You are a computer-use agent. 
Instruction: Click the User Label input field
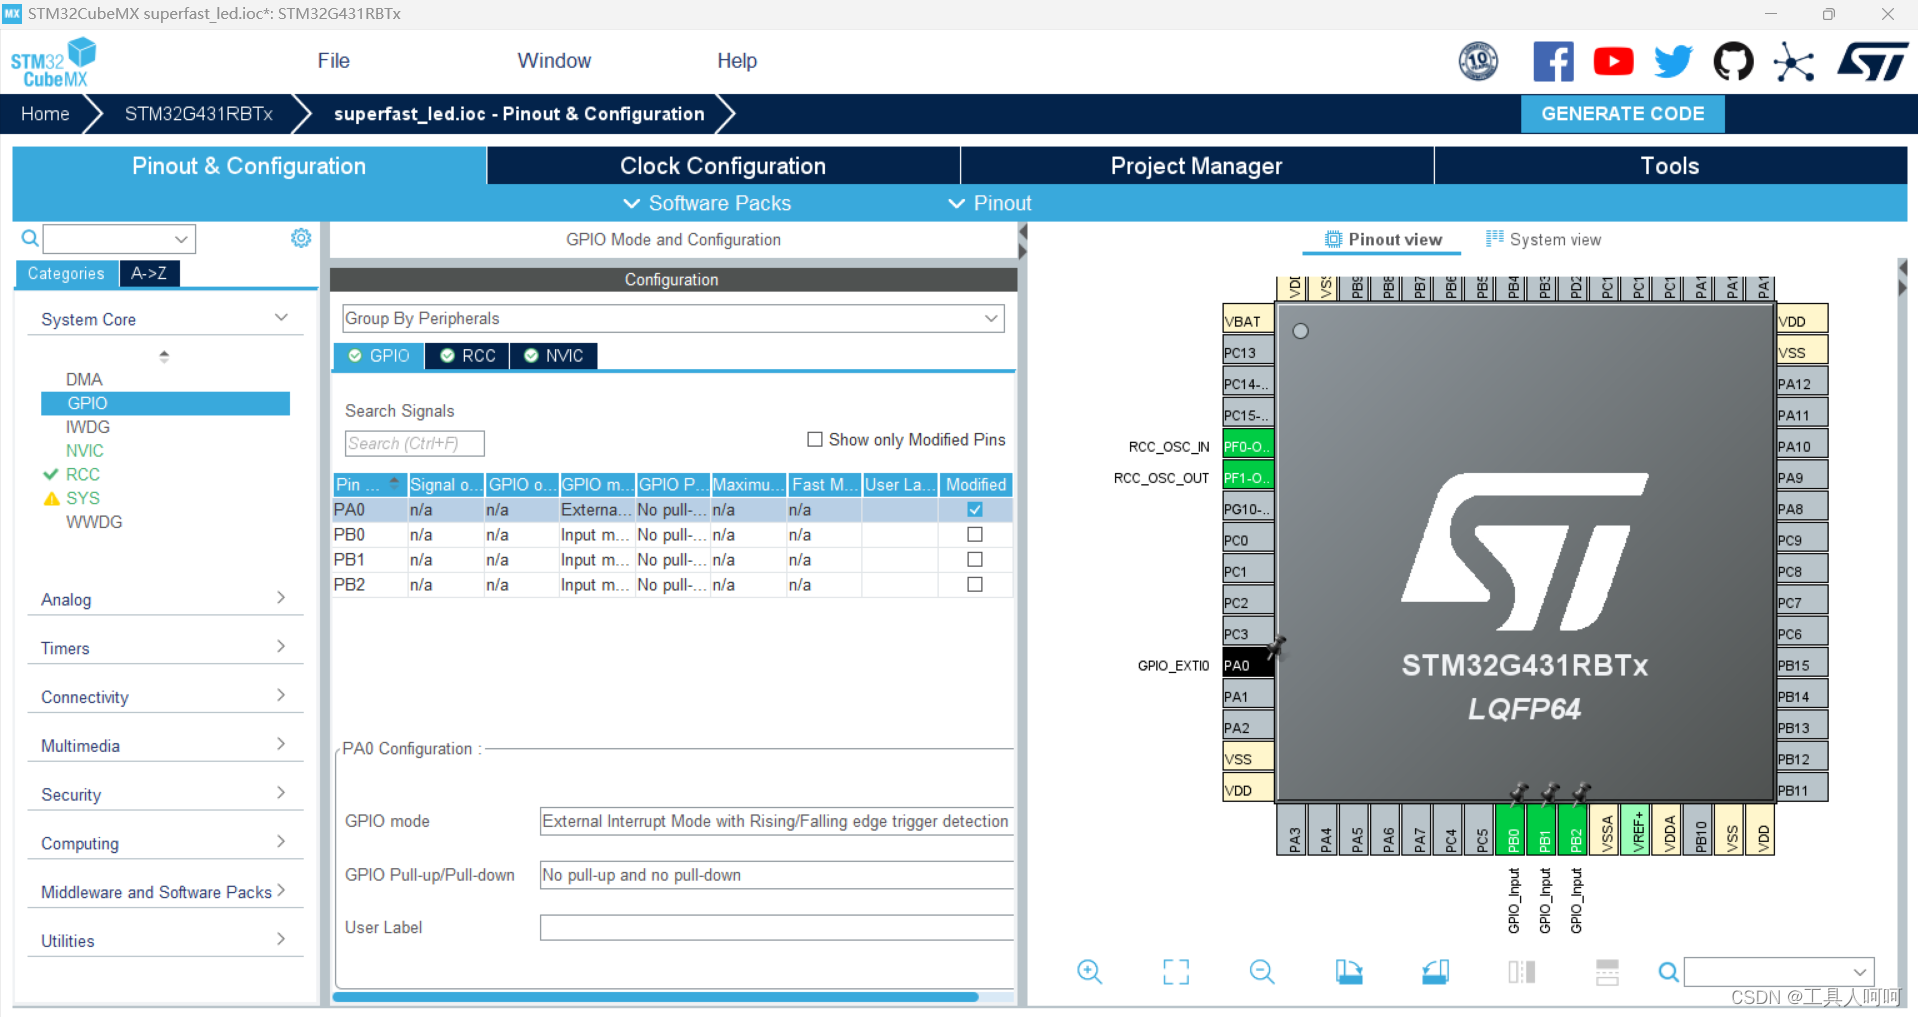776,927
